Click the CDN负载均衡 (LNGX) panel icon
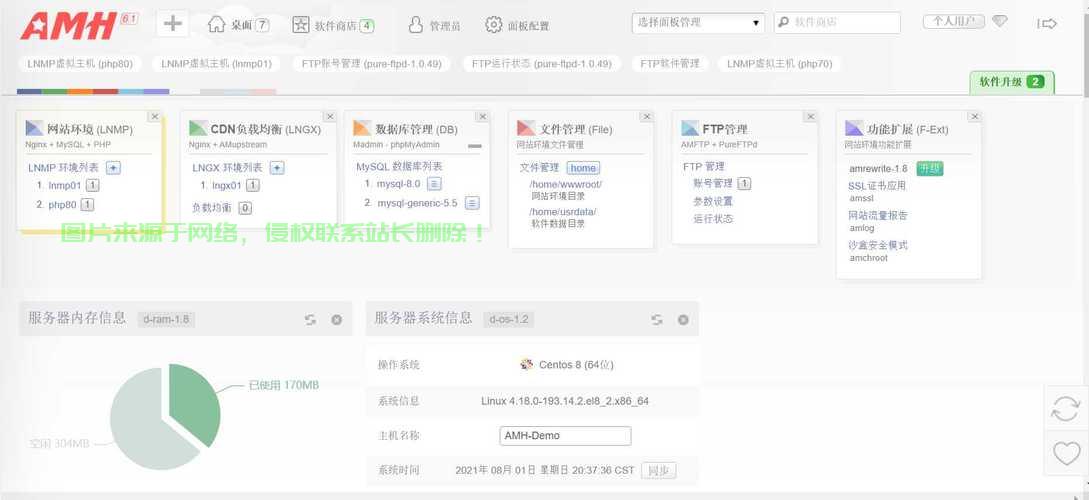The height and width of the screenshot is (500, 1089). pos(198,128)
